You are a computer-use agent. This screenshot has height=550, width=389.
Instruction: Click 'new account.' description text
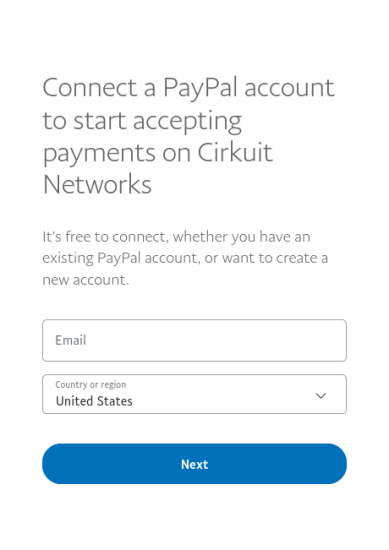pos(86,280)
